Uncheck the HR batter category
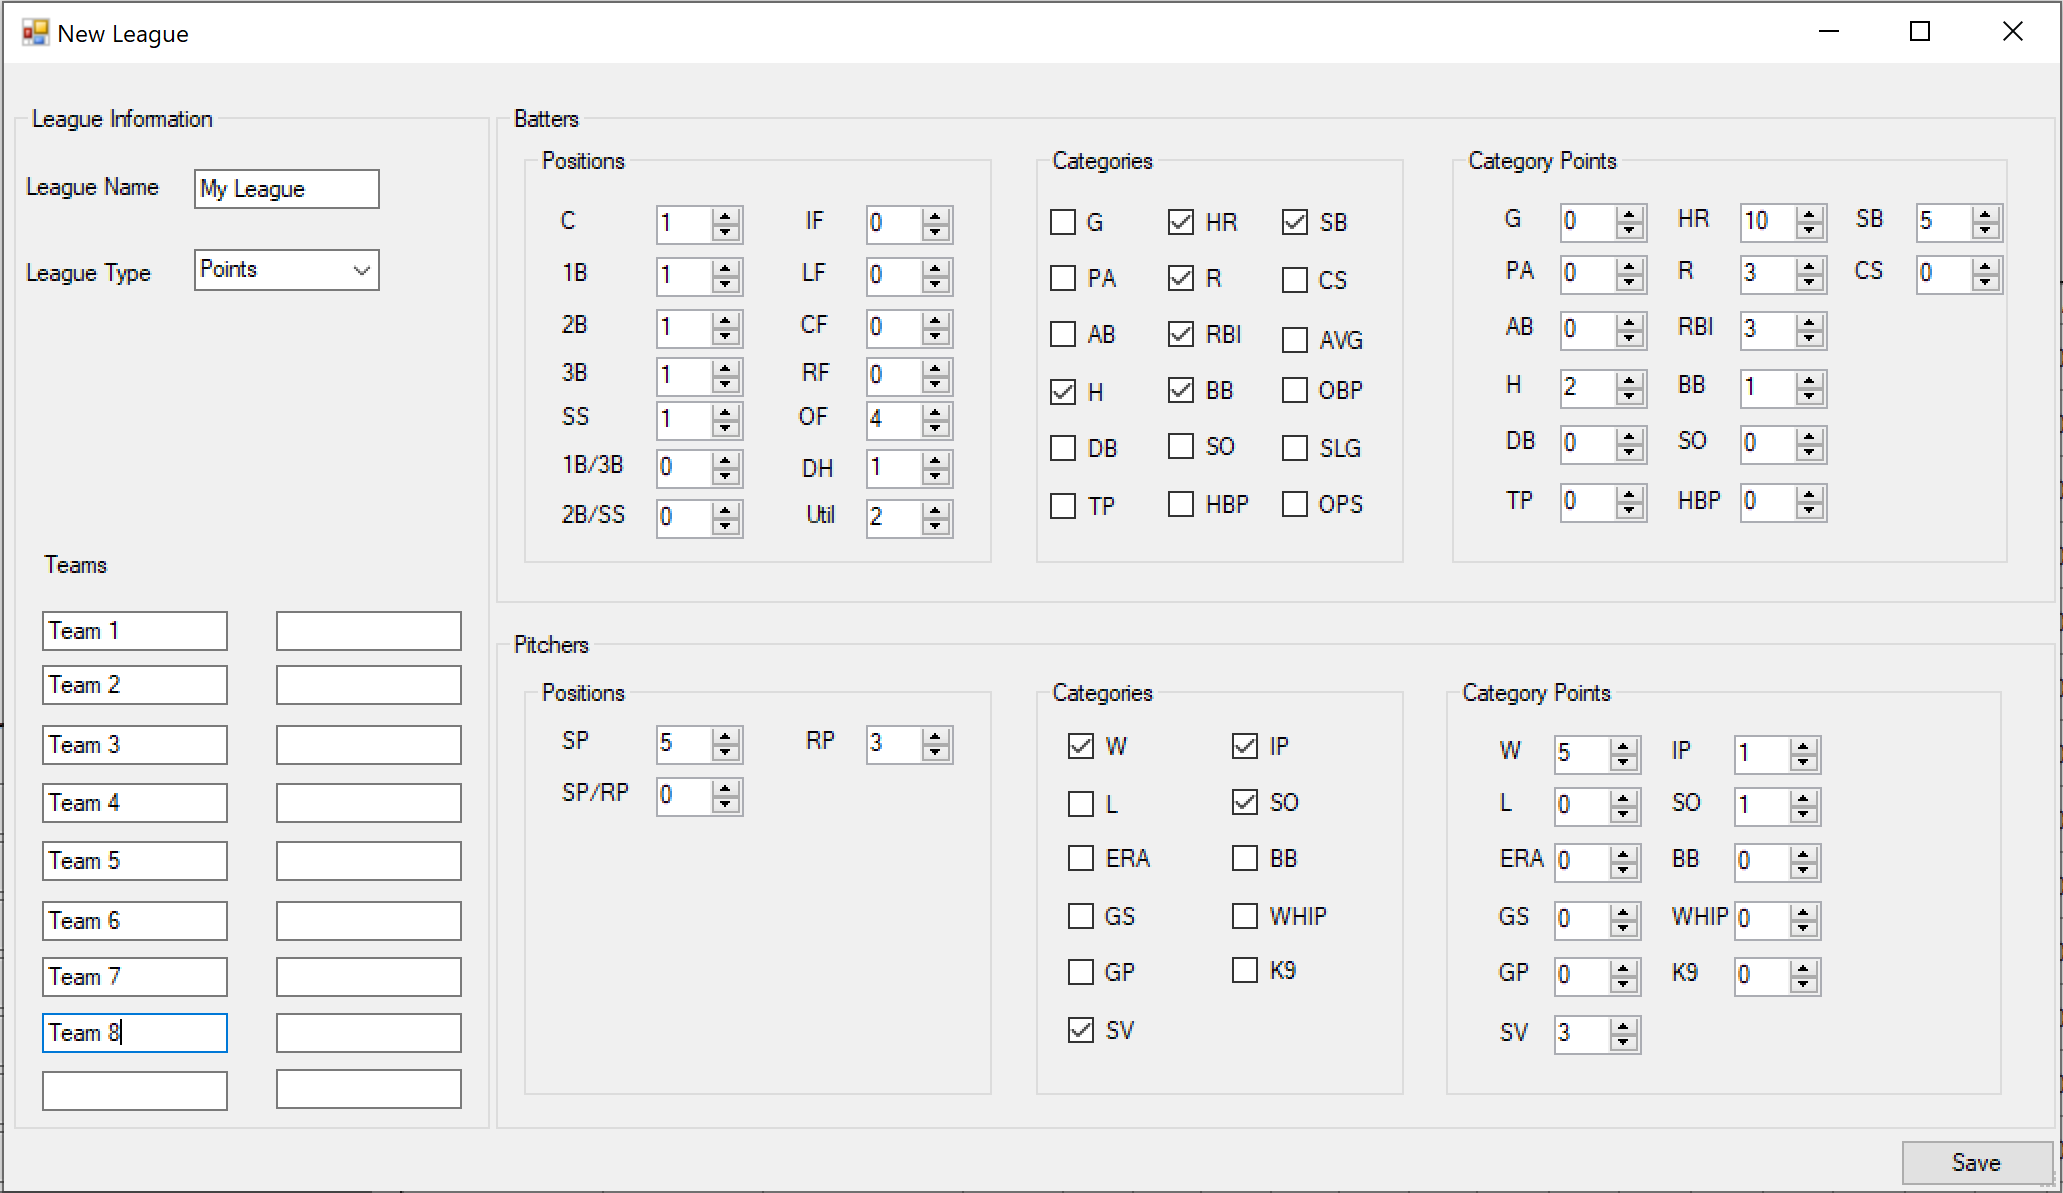This screenshot has width=2063, height=1193. 1181,222
